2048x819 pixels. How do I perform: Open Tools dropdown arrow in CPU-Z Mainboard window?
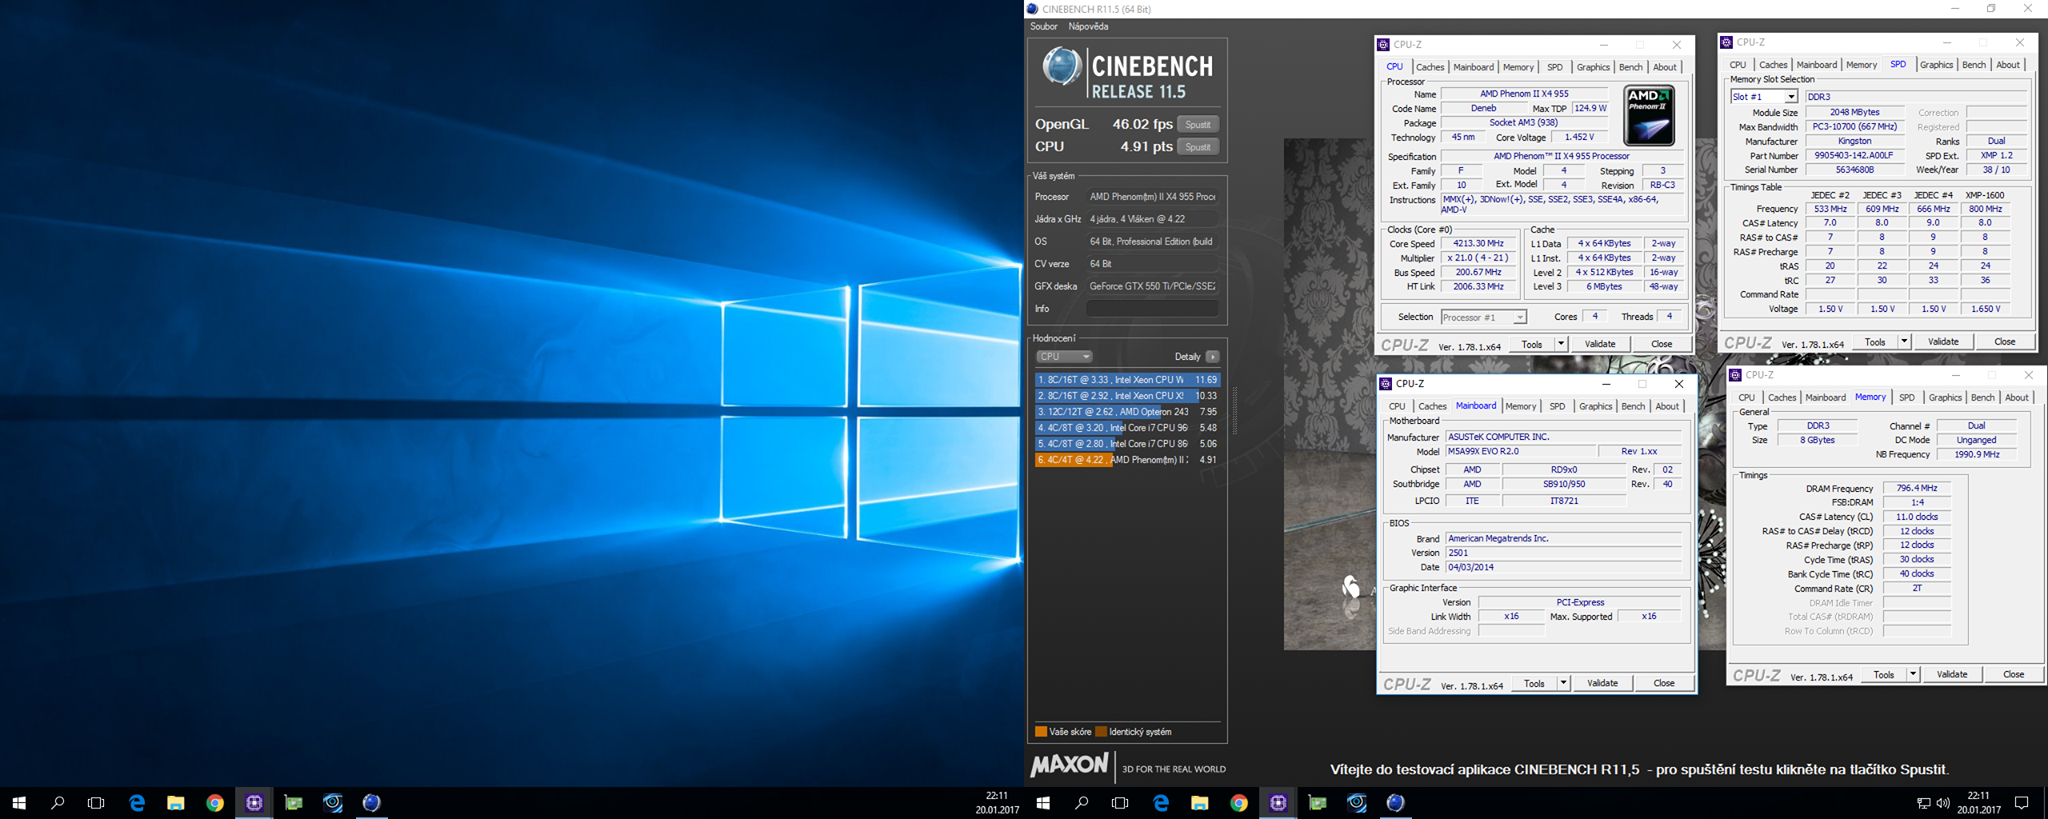(x=1563, y=683)
